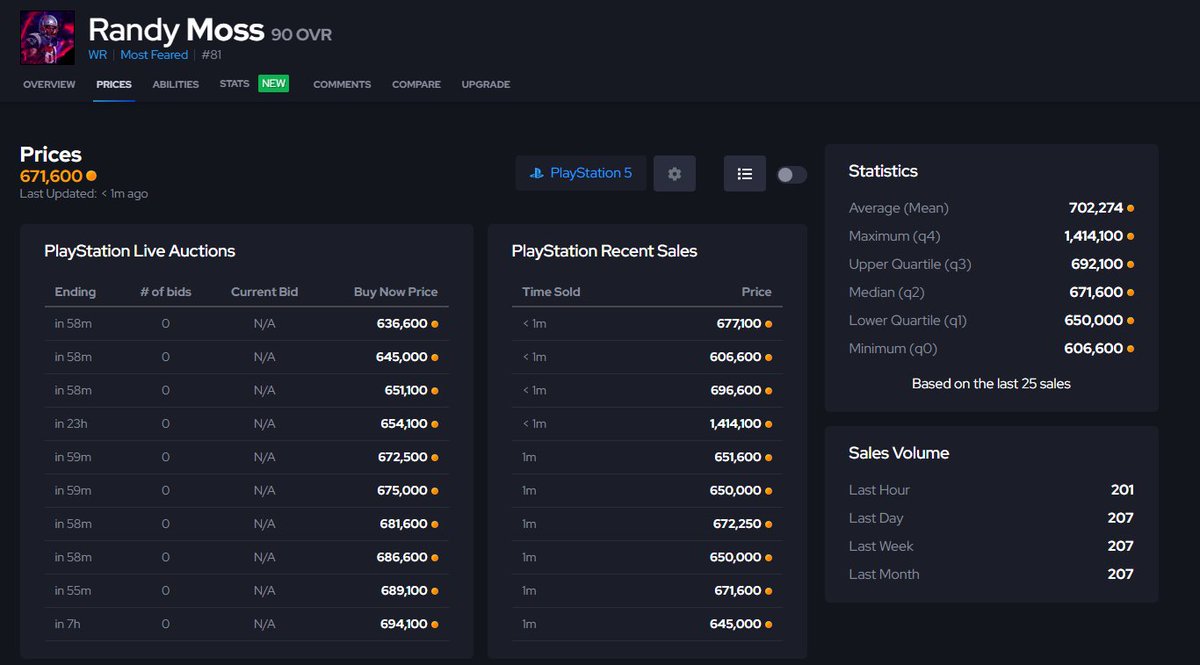
Task: Click the 636,600 buy now price
Action: pos(402,324)
